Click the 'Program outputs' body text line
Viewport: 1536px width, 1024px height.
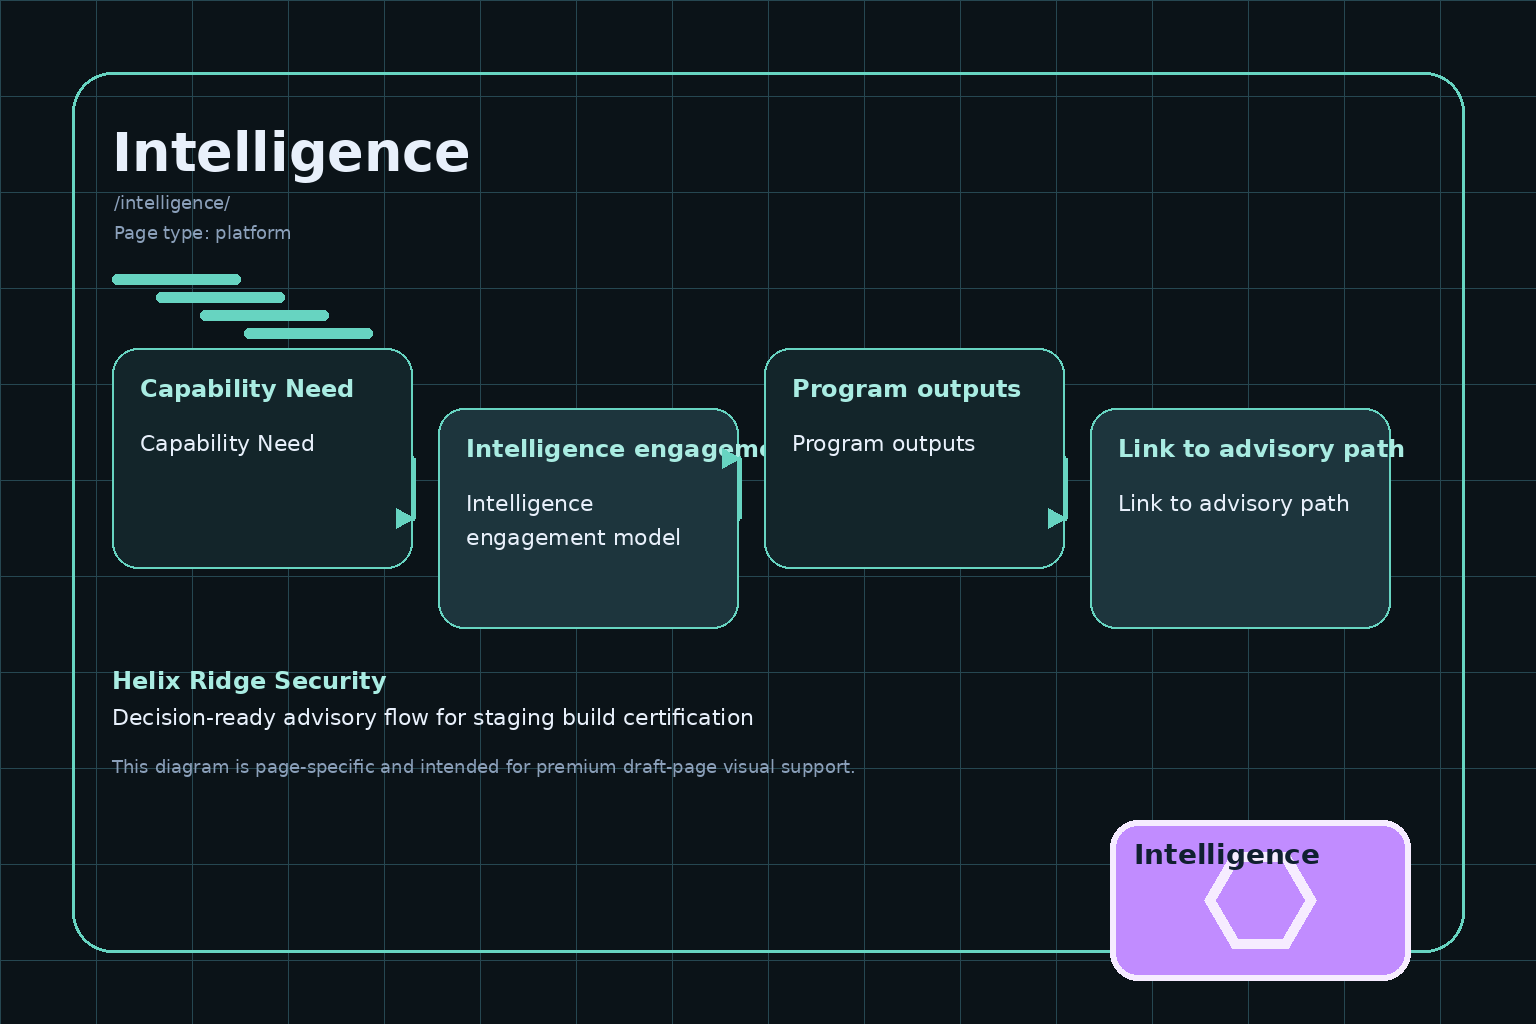pyautogui.click(x=883, y=444)
